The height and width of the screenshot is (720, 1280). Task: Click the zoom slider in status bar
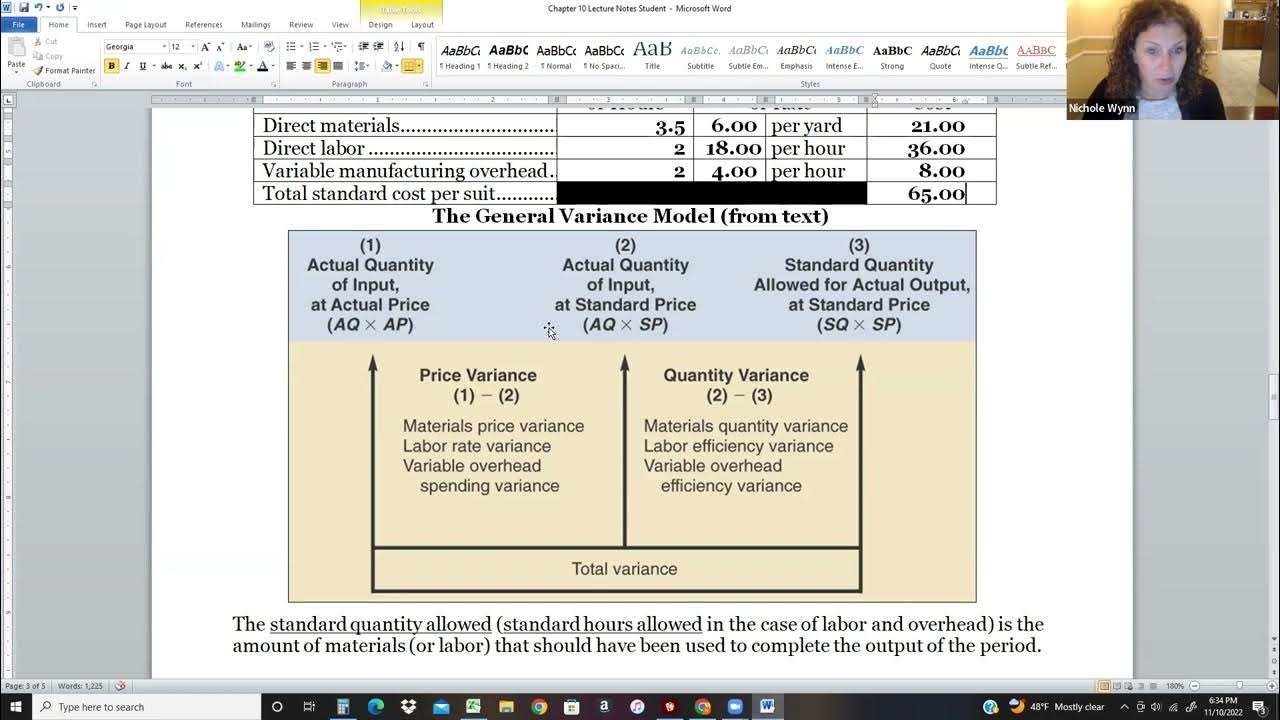click(1239, 686)
